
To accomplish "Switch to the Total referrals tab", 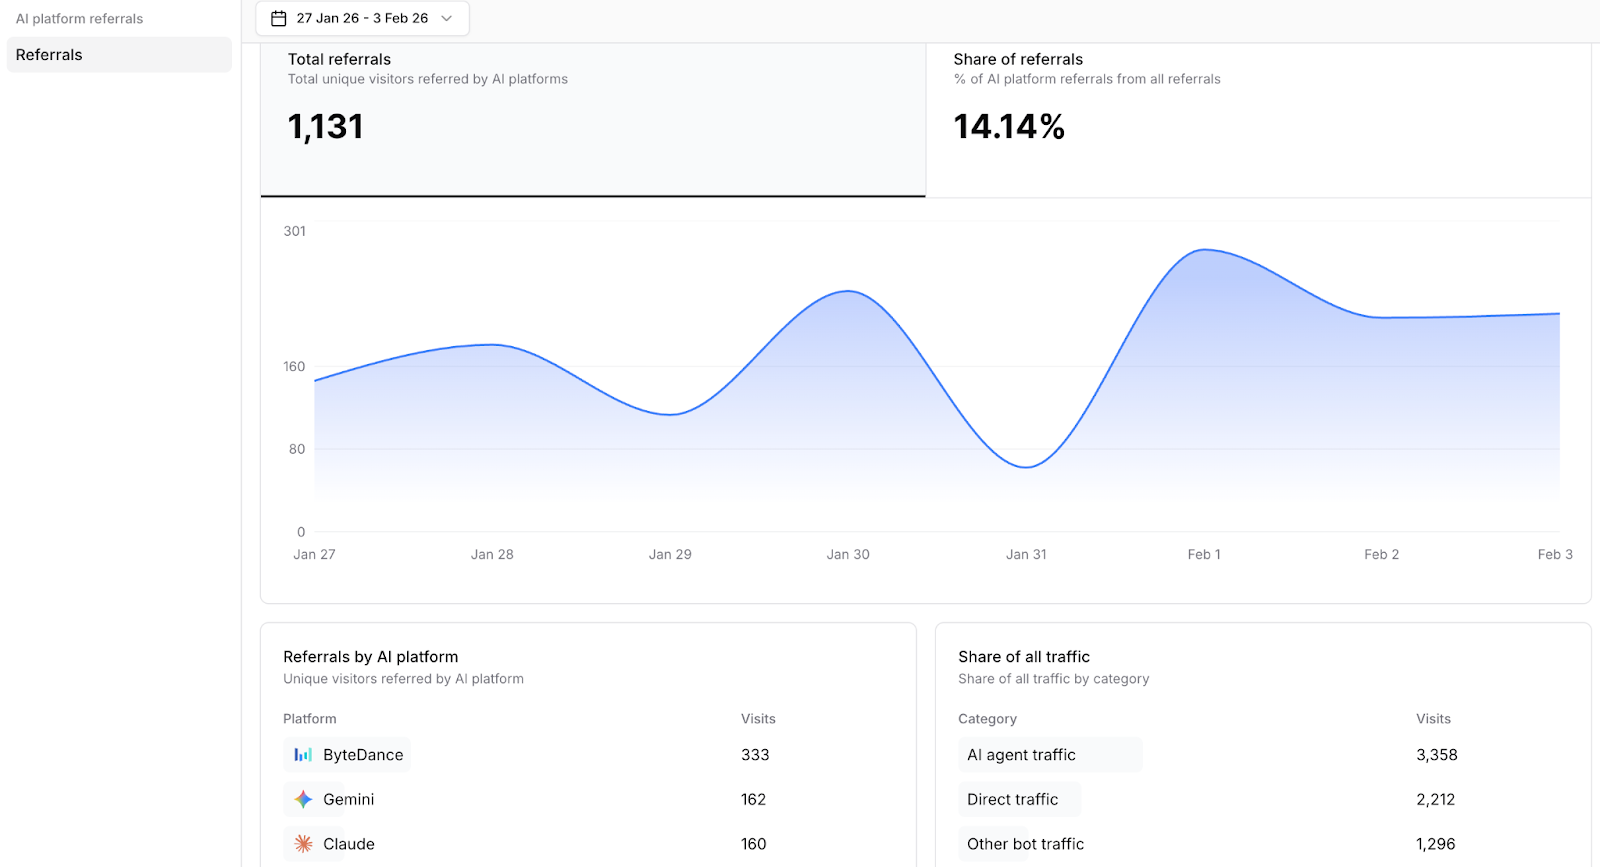I will pyautogui.click(x=592, y=118).
